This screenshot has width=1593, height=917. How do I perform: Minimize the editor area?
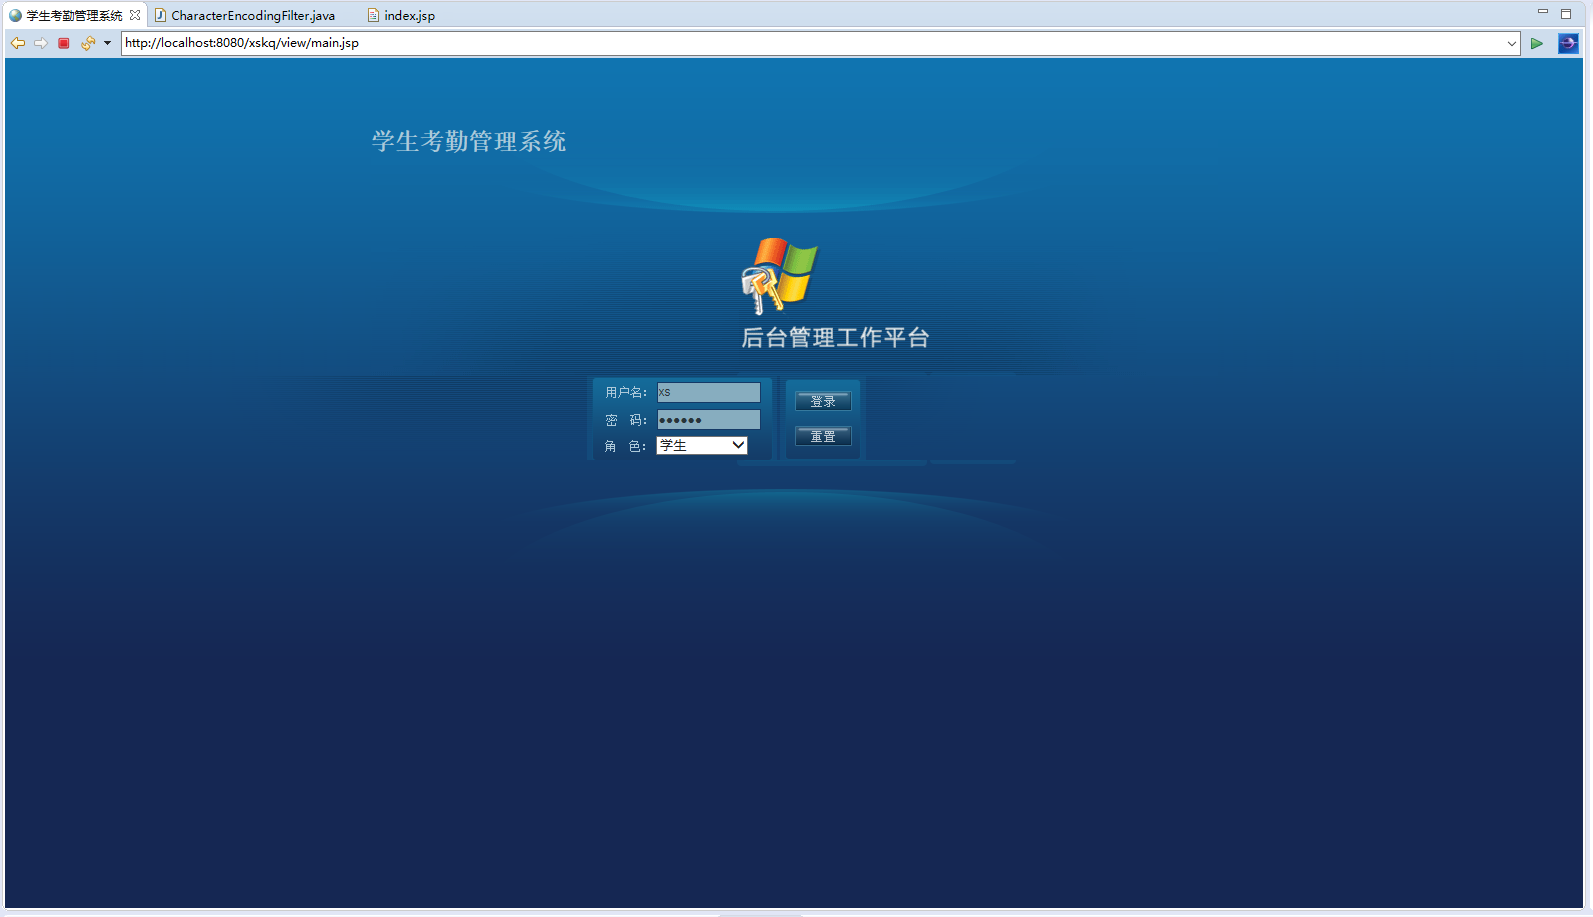[x=1543, y=12]
